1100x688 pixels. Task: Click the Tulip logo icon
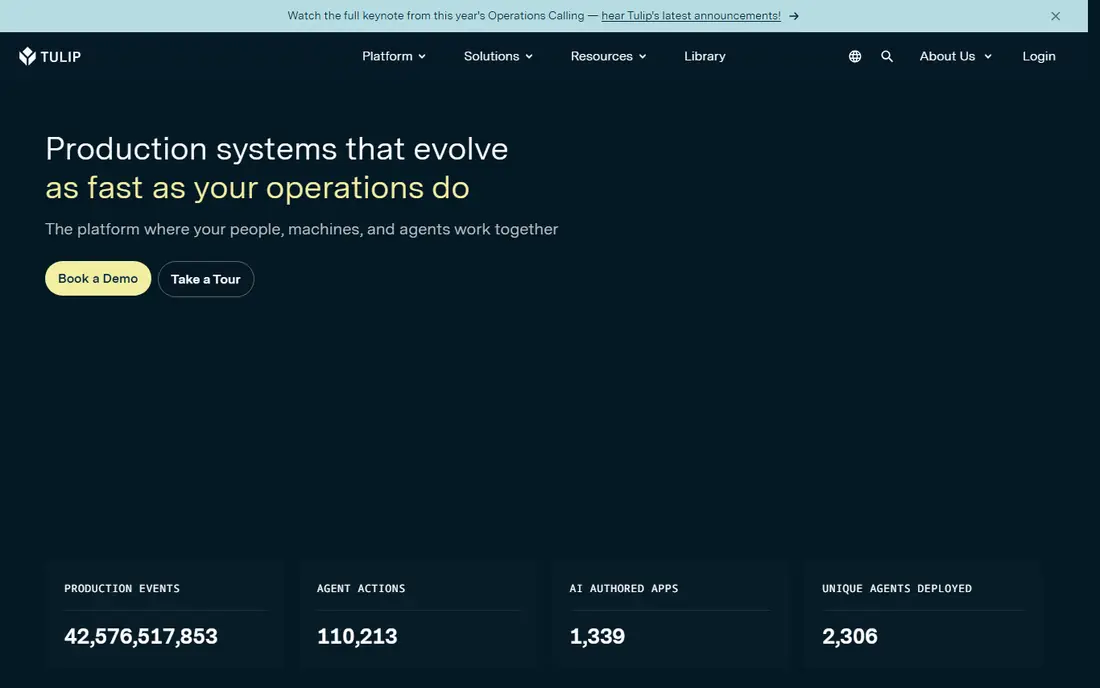coord(27,56)
